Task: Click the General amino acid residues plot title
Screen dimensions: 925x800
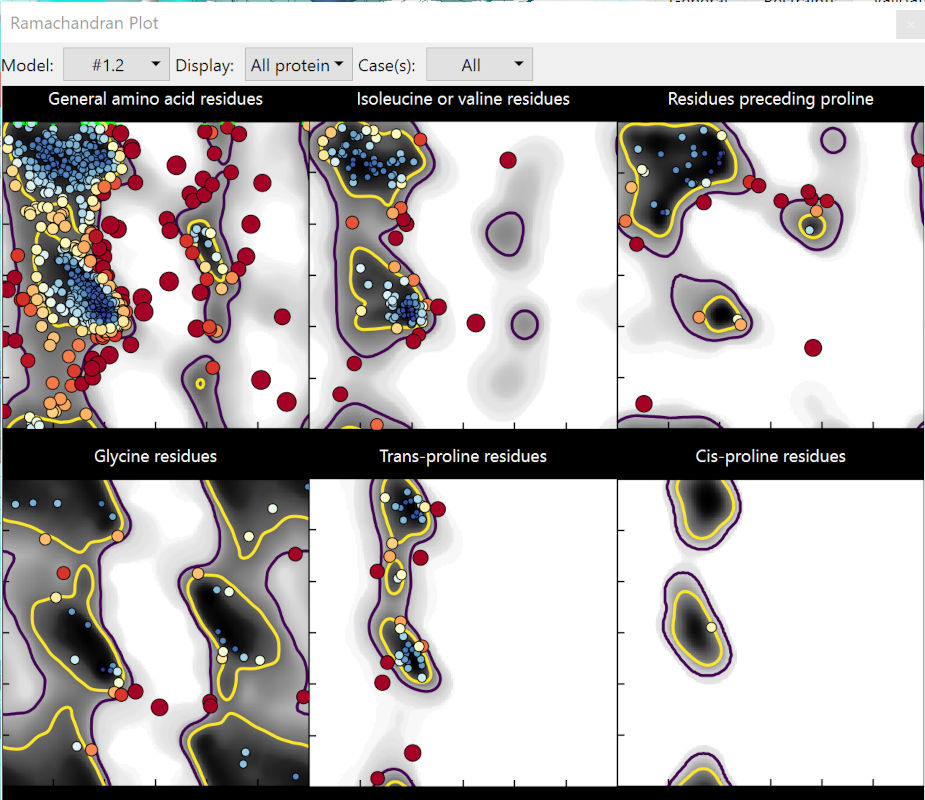Action: tap(155, 99)
